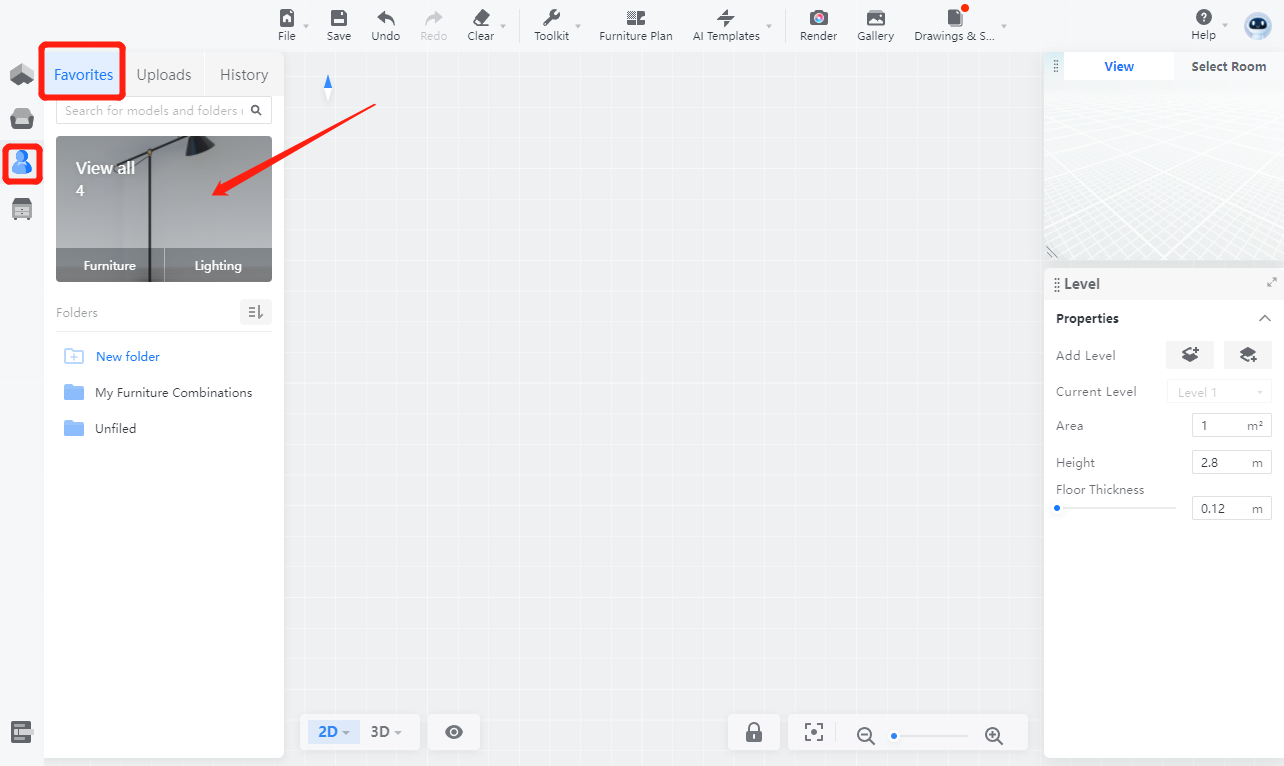Switch to the History tab
Viewport: 1284px width, 766px height.
click(x=244, y=75)
